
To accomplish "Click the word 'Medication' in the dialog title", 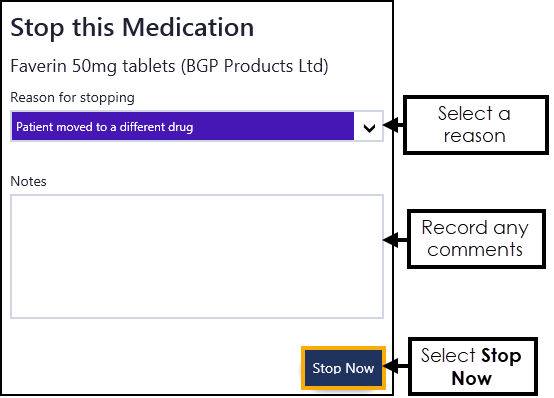I will (x=188, y=27).
